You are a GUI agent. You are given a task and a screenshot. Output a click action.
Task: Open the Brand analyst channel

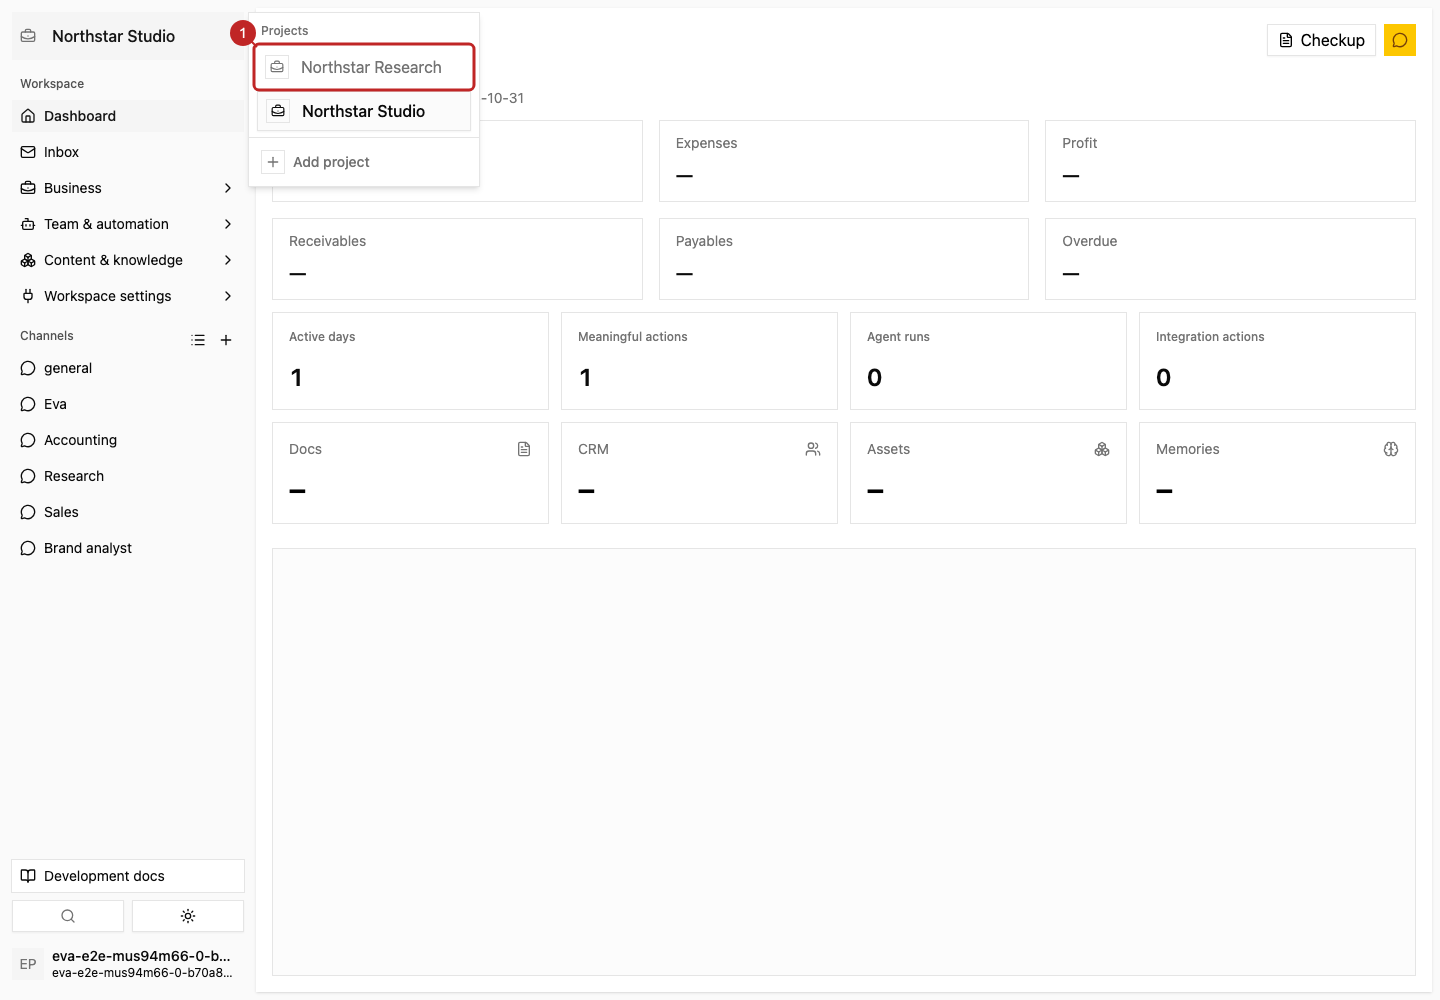coord(128,548)
